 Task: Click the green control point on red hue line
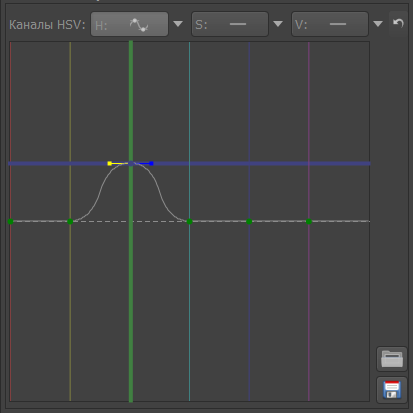click(x=10, y=221)
